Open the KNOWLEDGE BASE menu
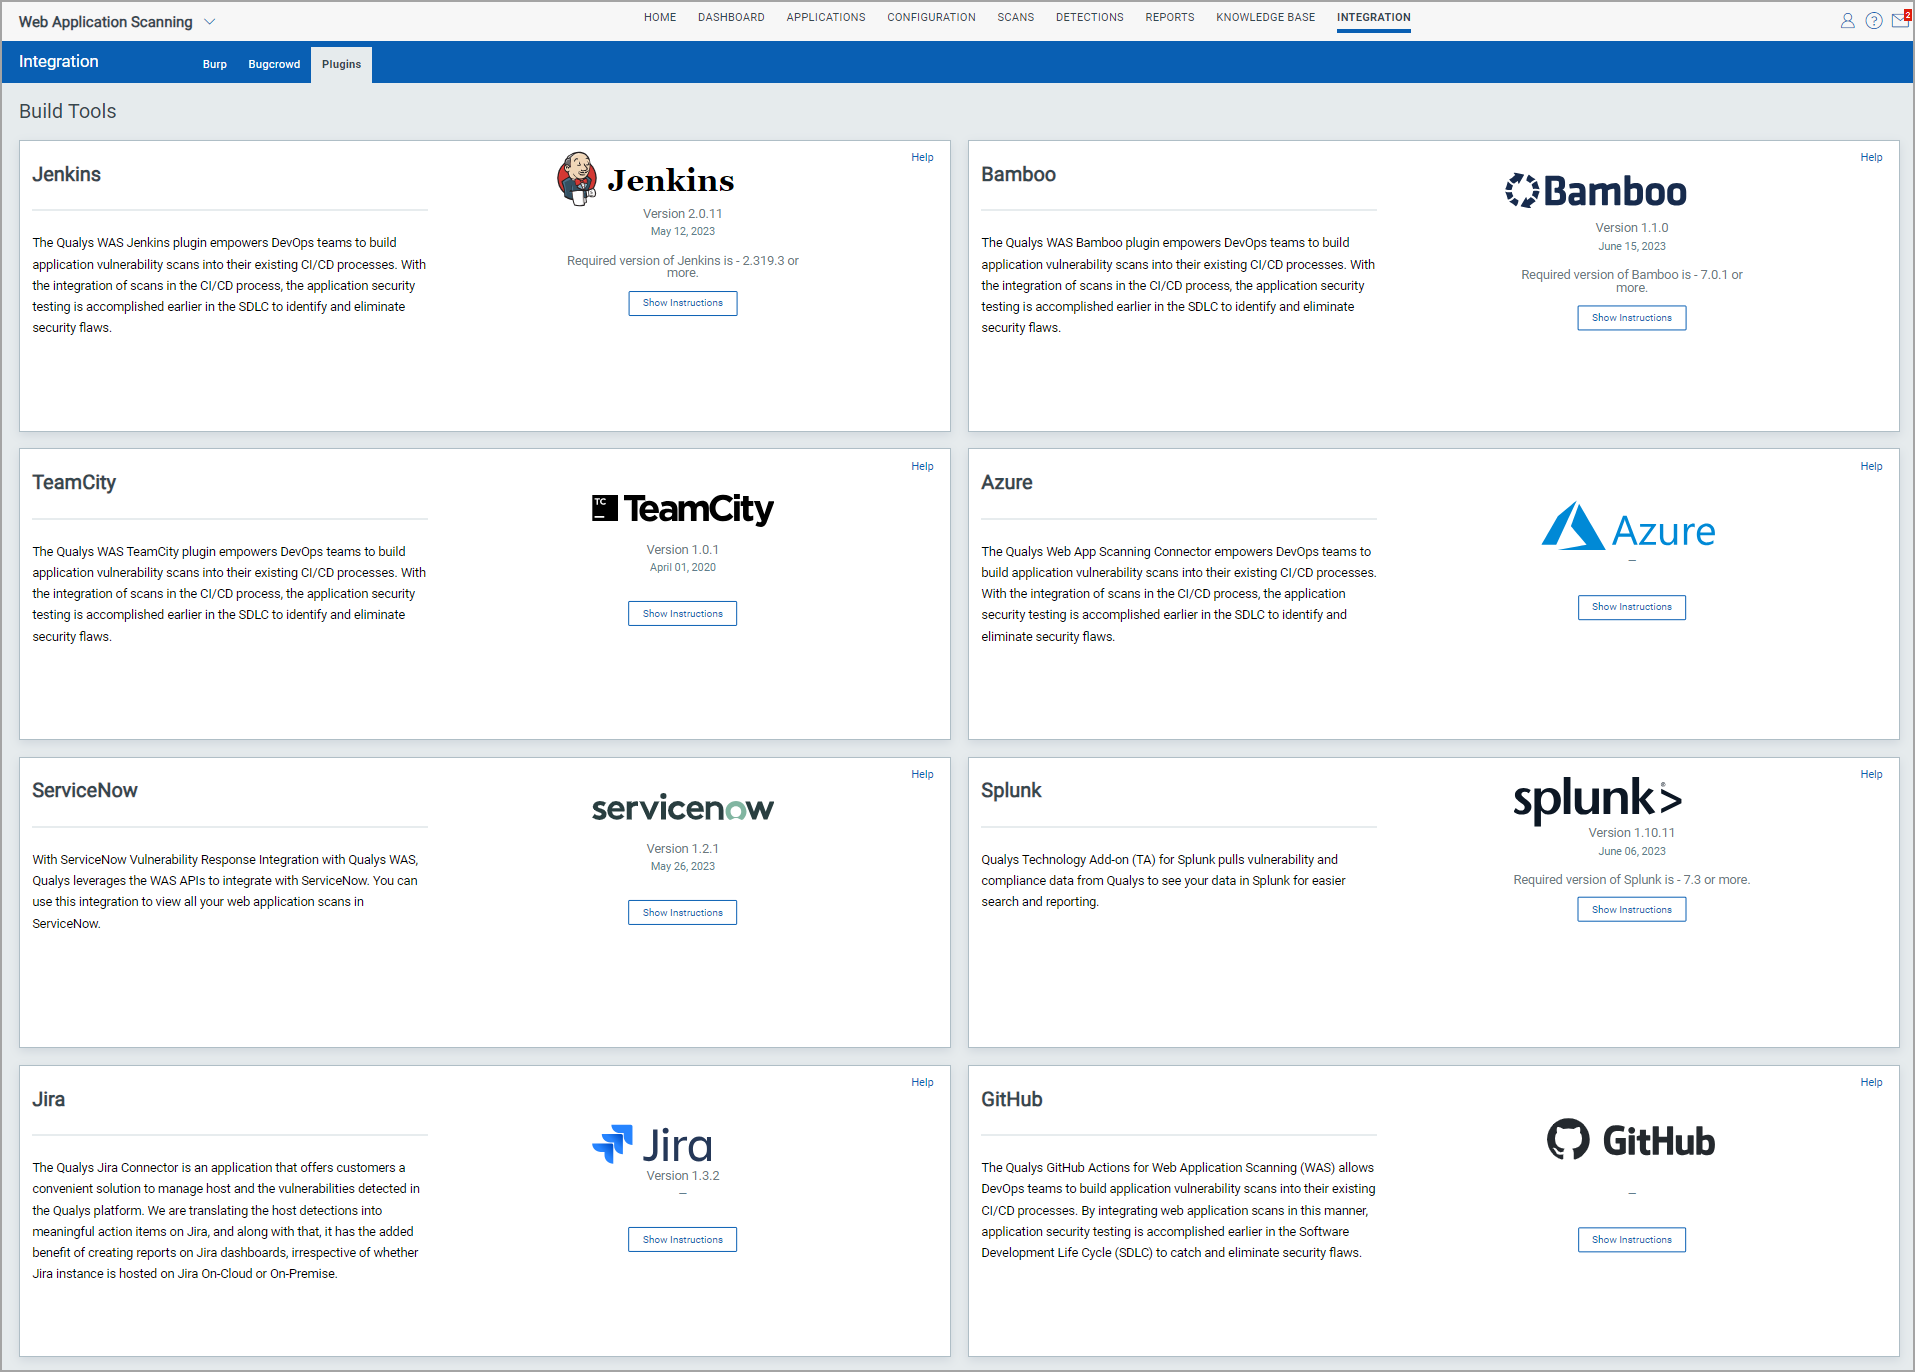Screen dimensions: 1915x1372 (x=1265, y=18)
